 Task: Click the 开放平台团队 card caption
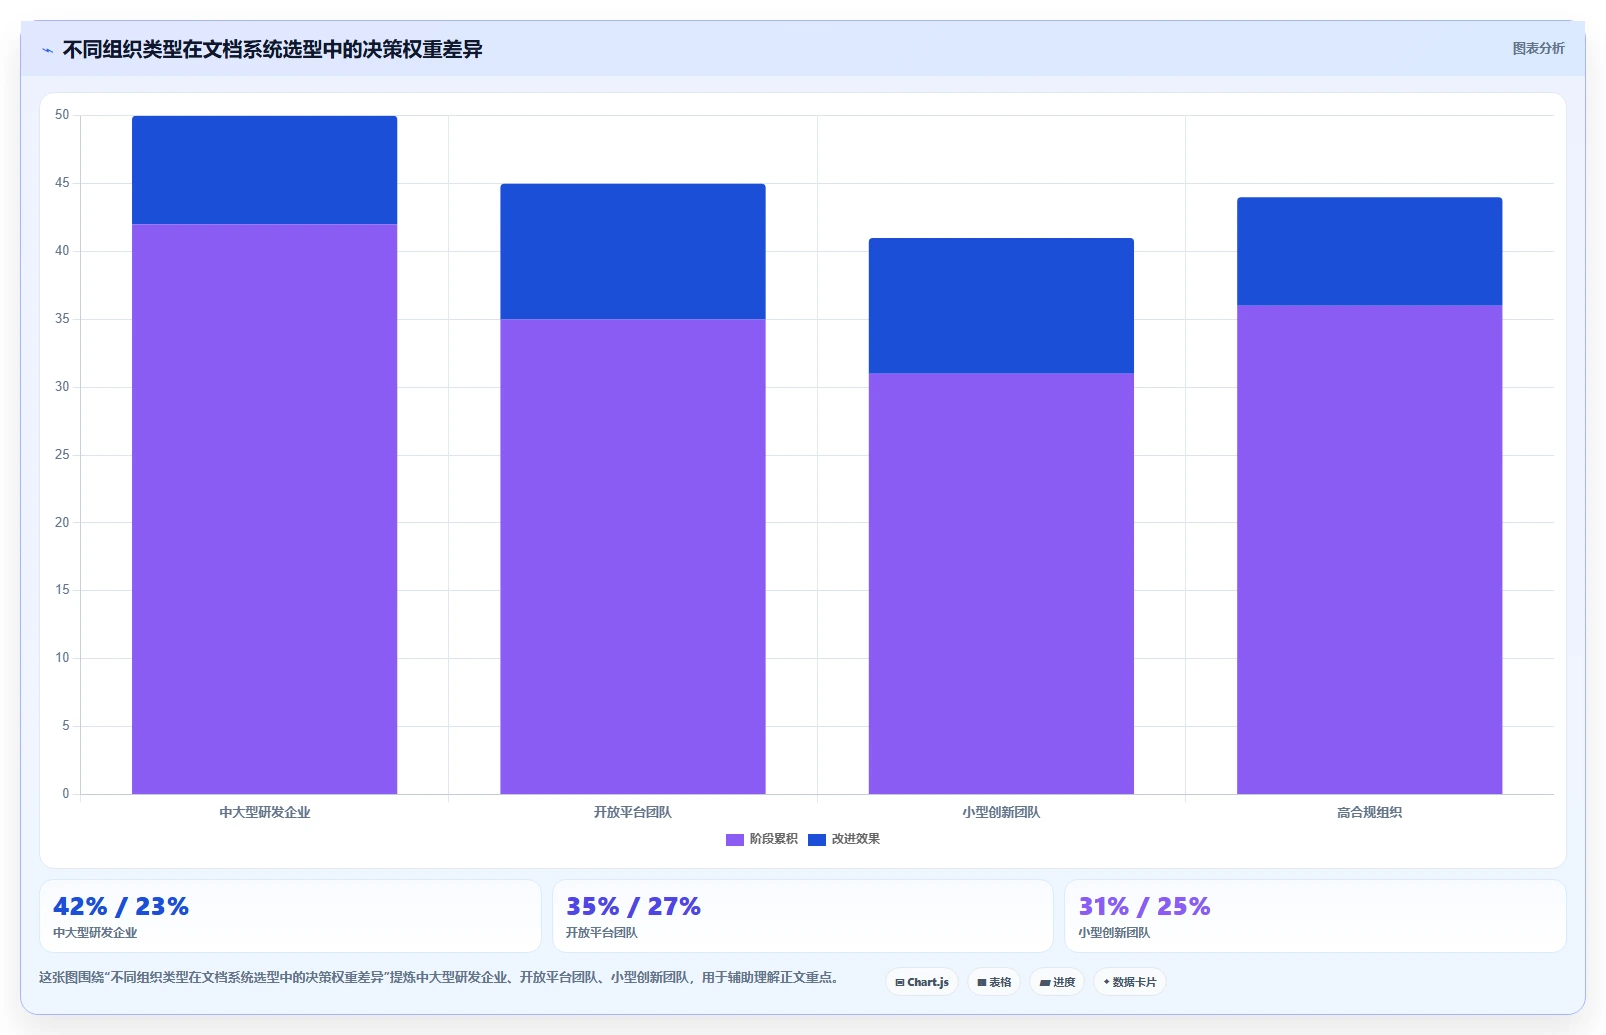click(x=601, y=933)
